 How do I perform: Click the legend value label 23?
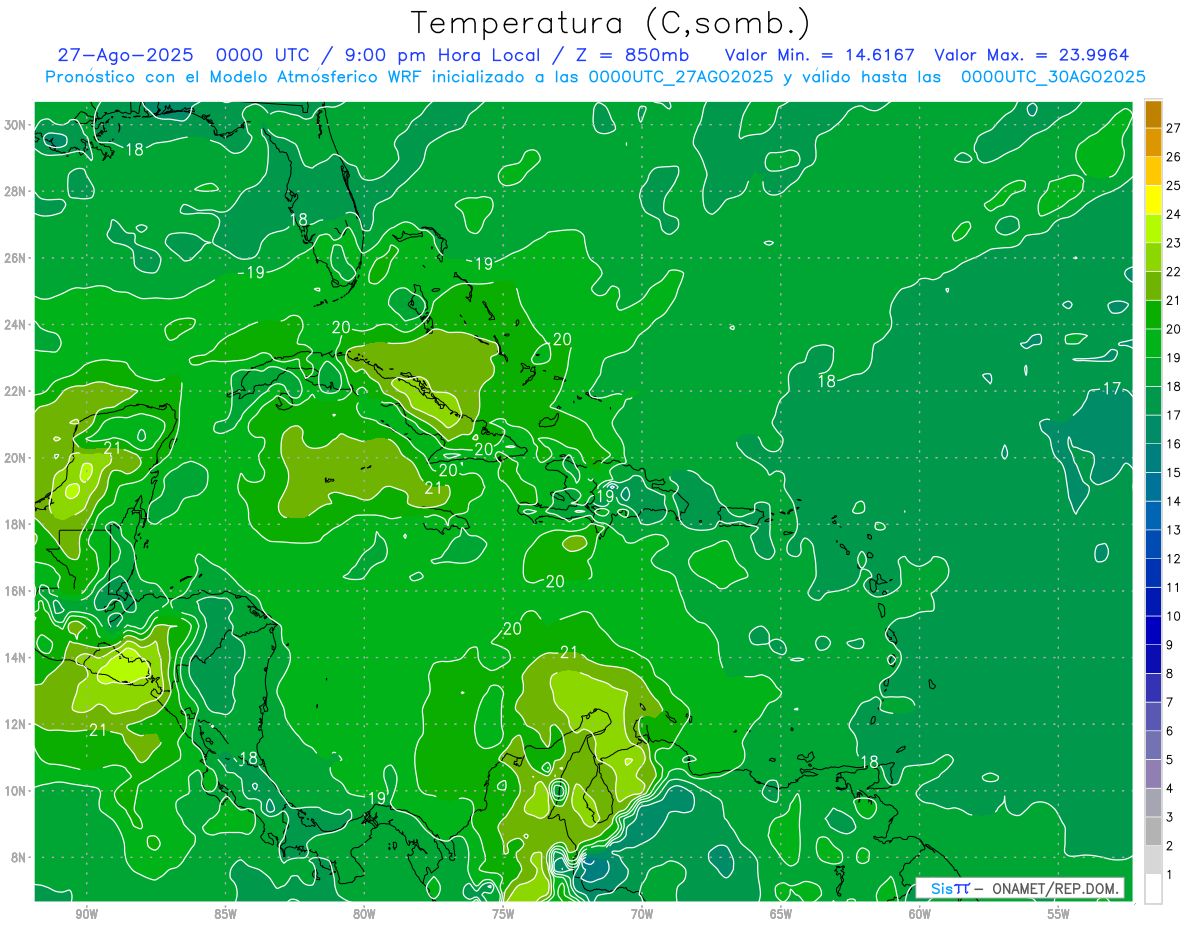pyautogui.click(x=1173, y=242)
